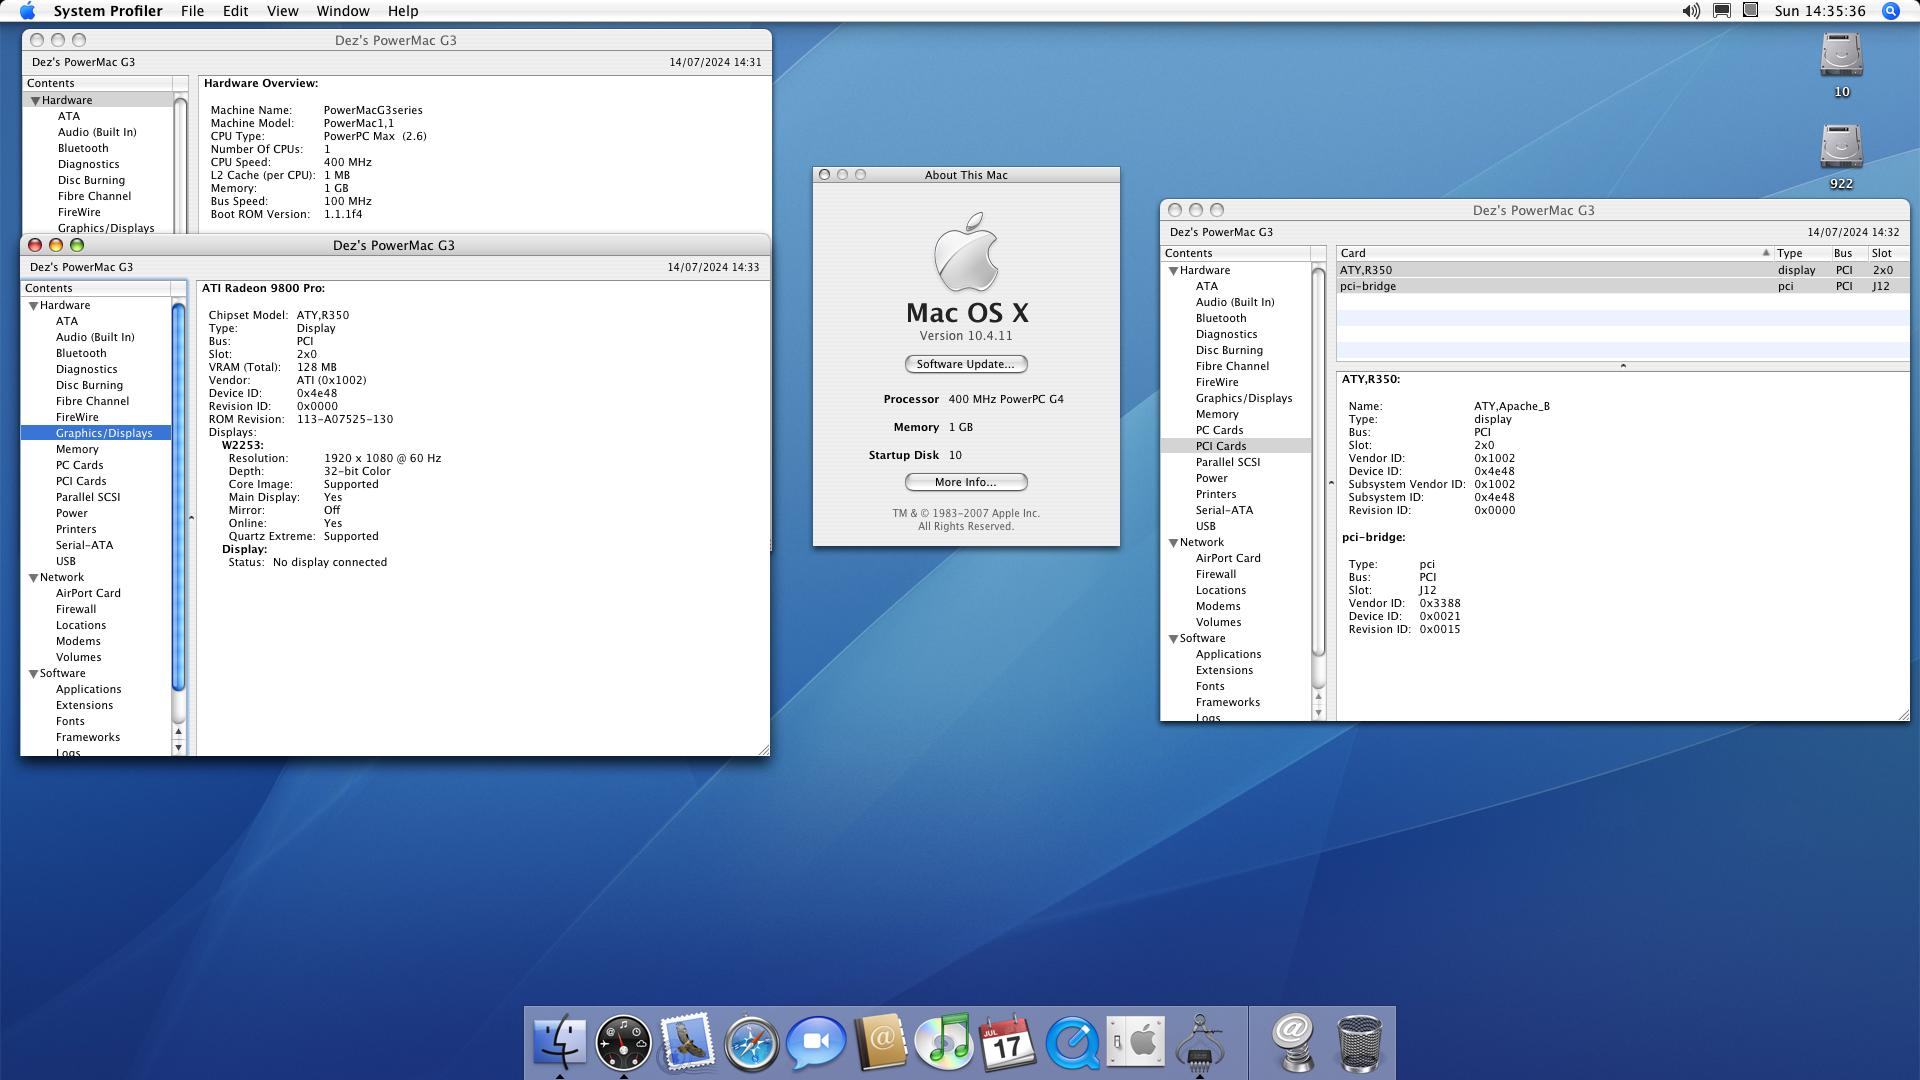Open the Mail stamp icon in Dock

[x=687, y=1042]
